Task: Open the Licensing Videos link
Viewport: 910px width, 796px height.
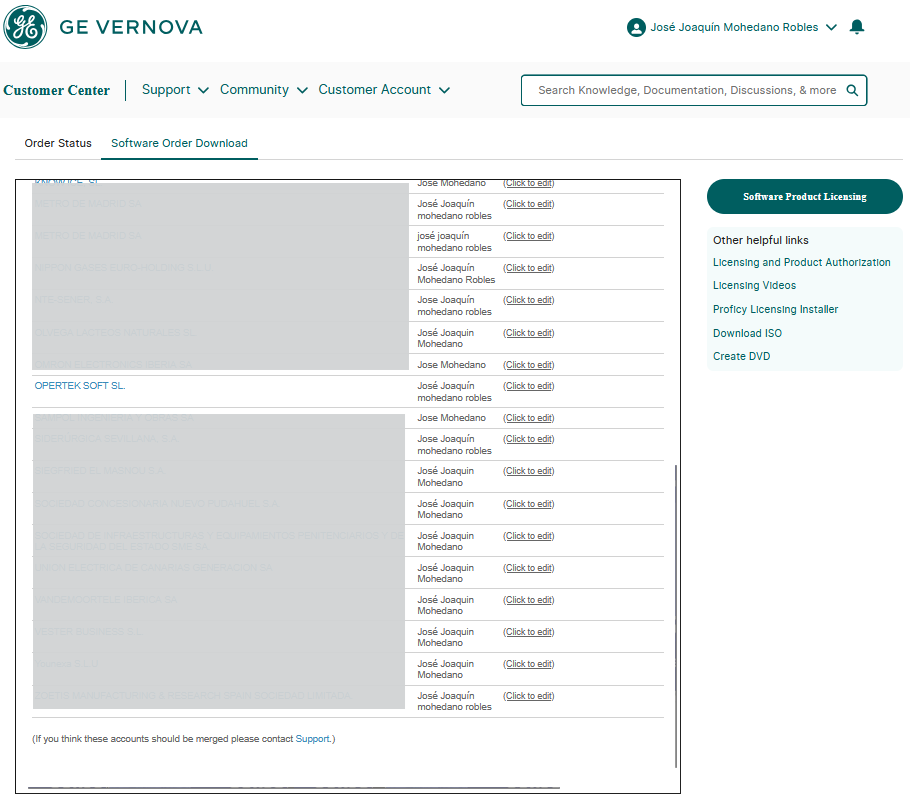Action: pyautogui.click(x=754, y=285)
